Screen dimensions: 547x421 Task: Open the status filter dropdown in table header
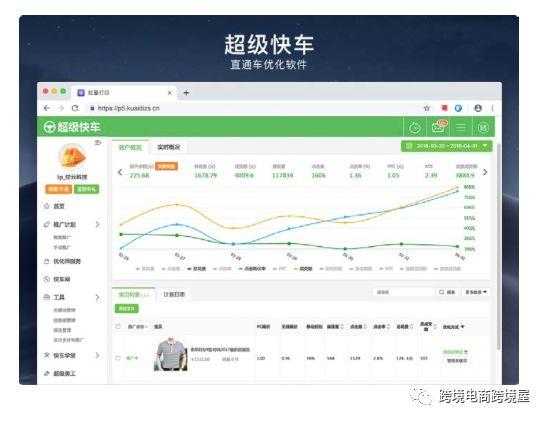pos(138,327)
